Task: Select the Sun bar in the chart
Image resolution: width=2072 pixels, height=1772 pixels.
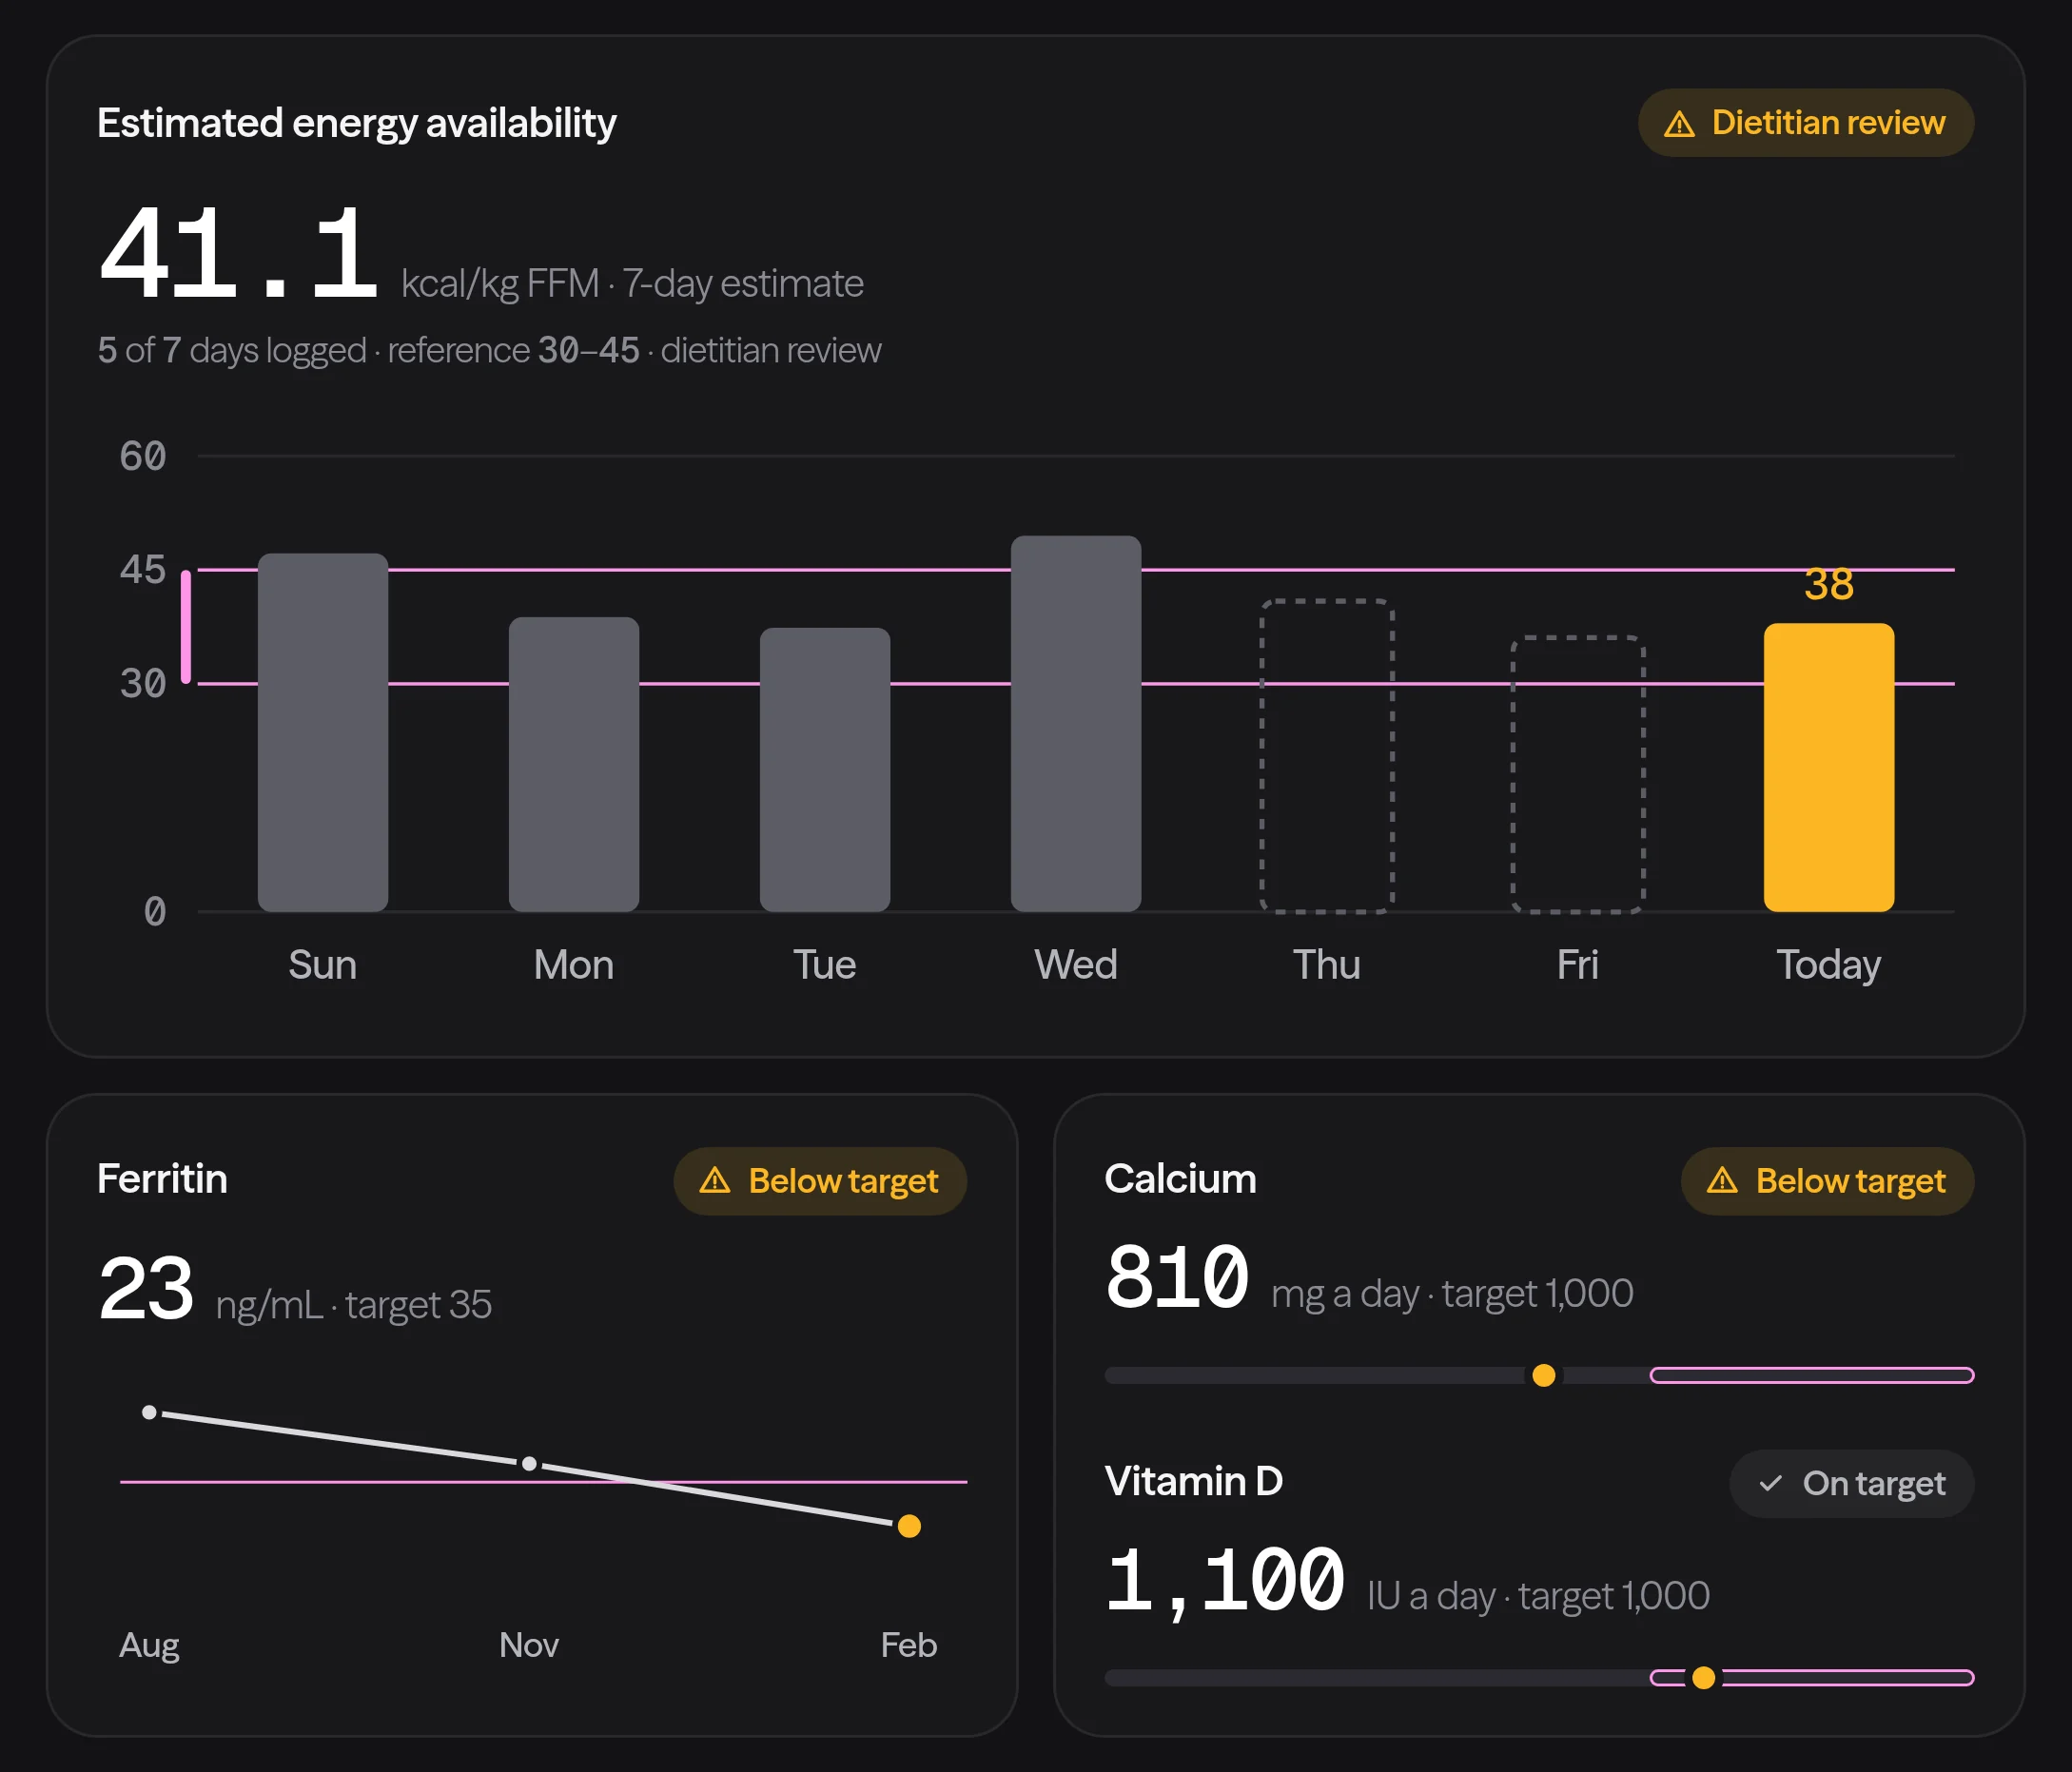Action: click(323, 732)
